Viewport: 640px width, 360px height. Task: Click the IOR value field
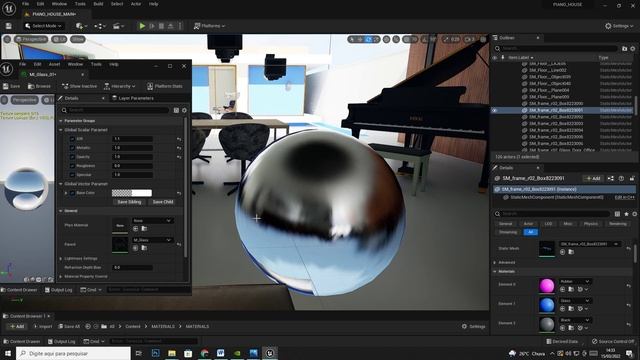coord(132,139)
